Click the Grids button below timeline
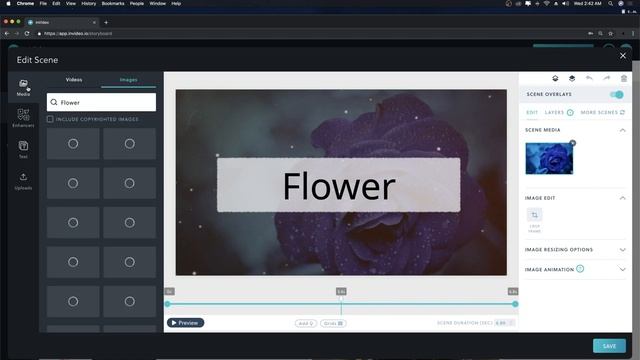Viewport: 640px width, 360px height. 333,323
